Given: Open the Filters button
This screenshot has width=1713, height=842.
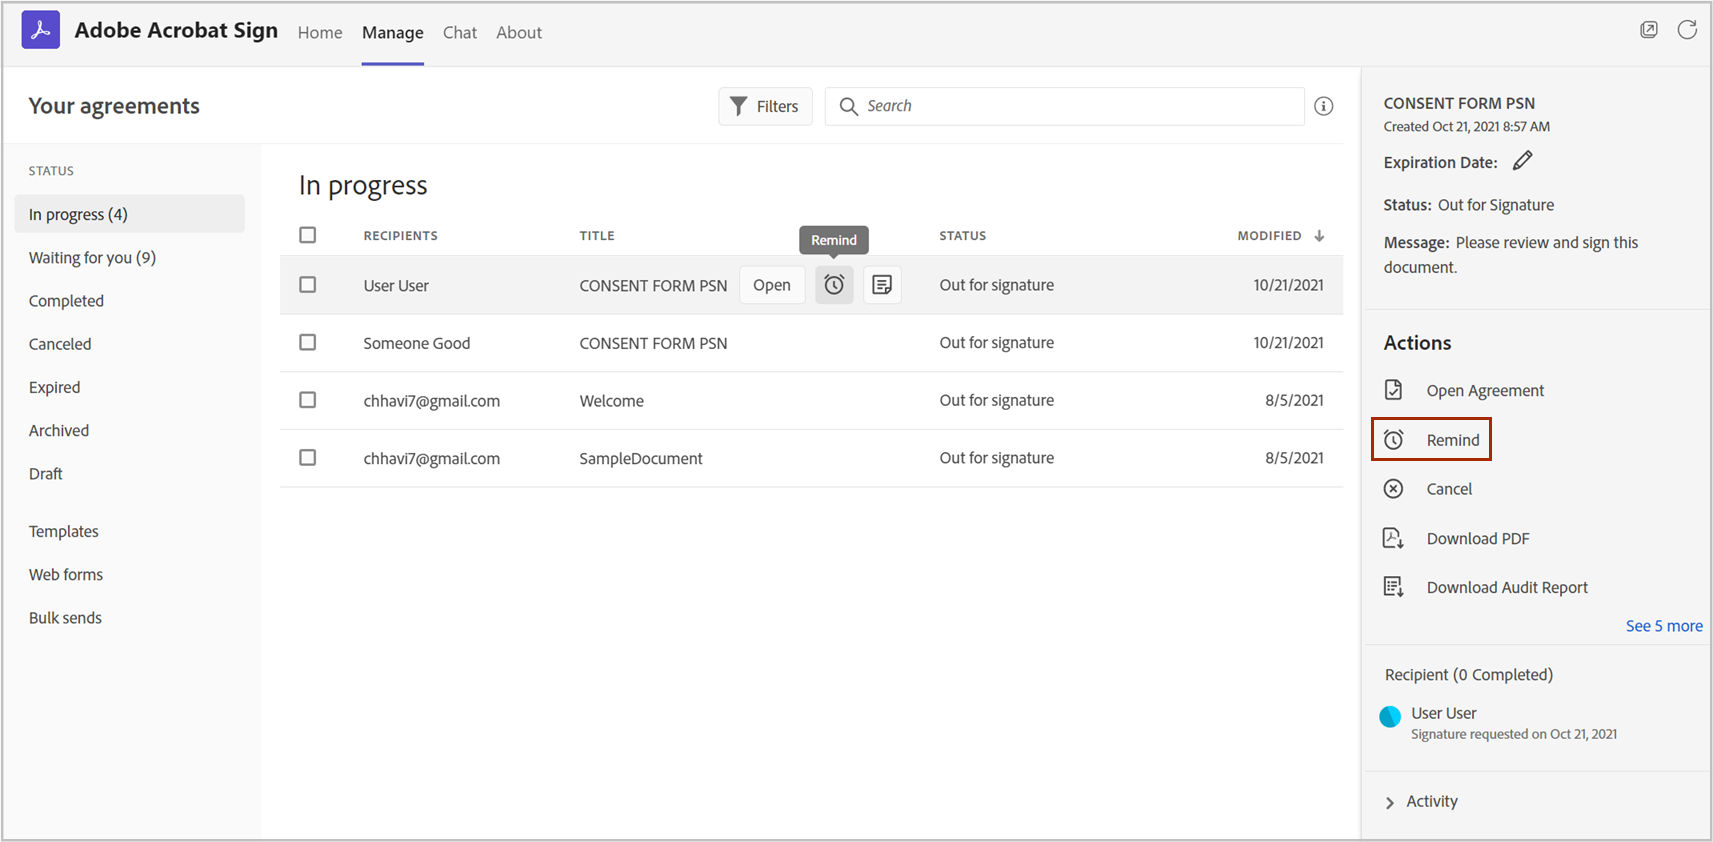Looking at the screenshot, I should click(765, 106).
